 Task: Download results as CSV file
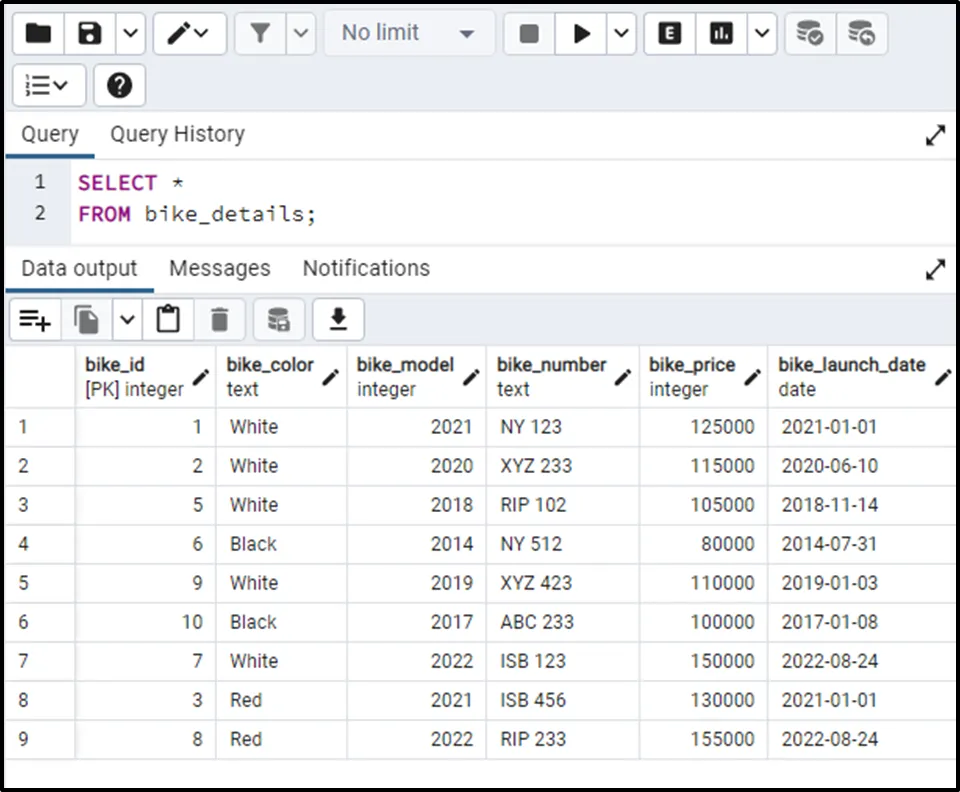338,320
